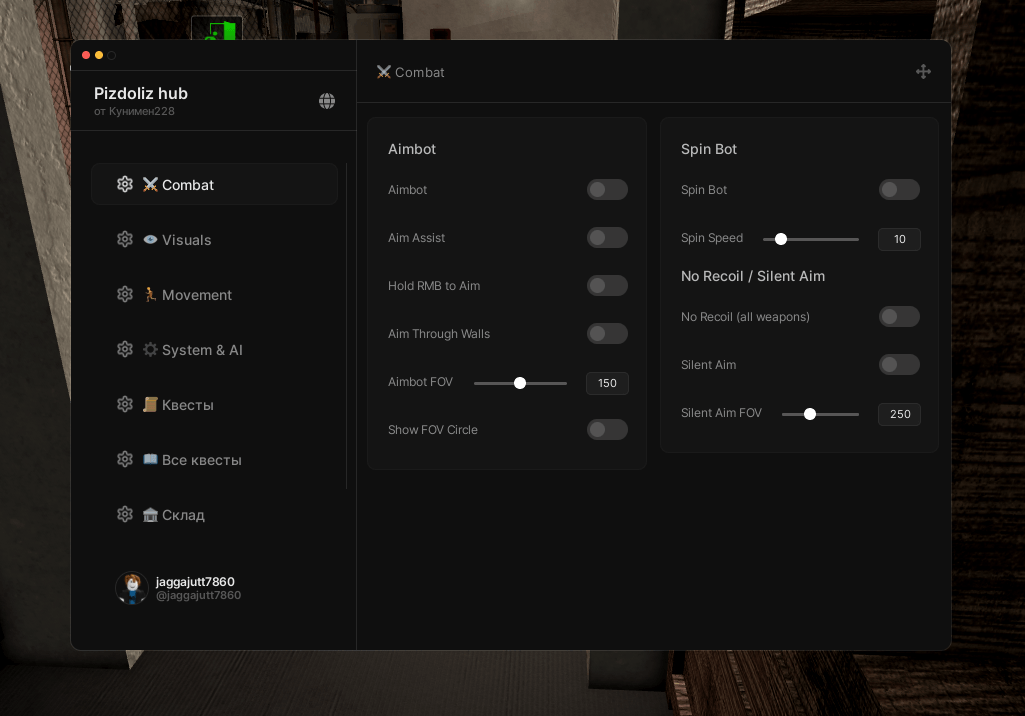Click the Aimbot FOV value field 150
This screenshot has height=716, width=1025.
[x=607, y=383]
